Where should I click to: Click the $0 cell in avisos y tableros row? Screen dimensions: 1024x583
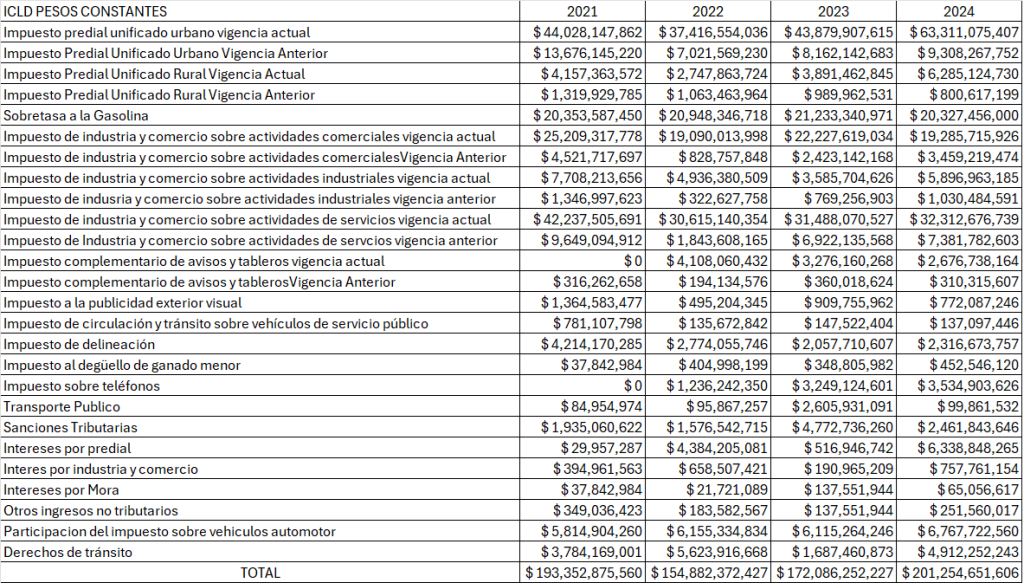pos(633,261)
